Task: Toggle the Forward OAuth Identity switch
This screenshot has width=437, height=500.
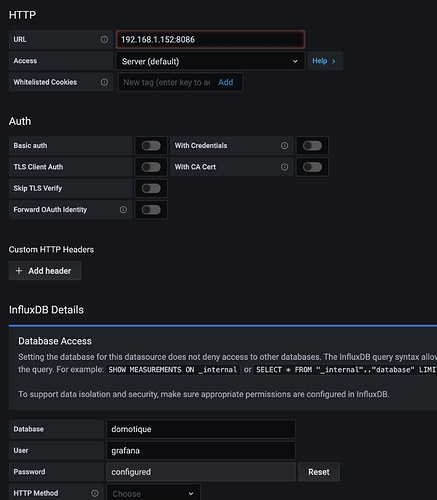Action: tap(151, 210)
